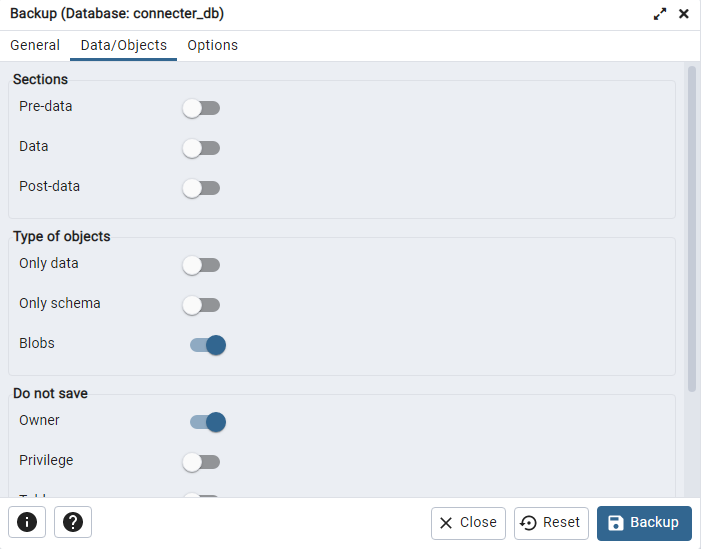Screen dimensions: 701x549
Task: Click the vertical scrollbar of the dialog
Action: pyautogui.click(x=691, y=230)
